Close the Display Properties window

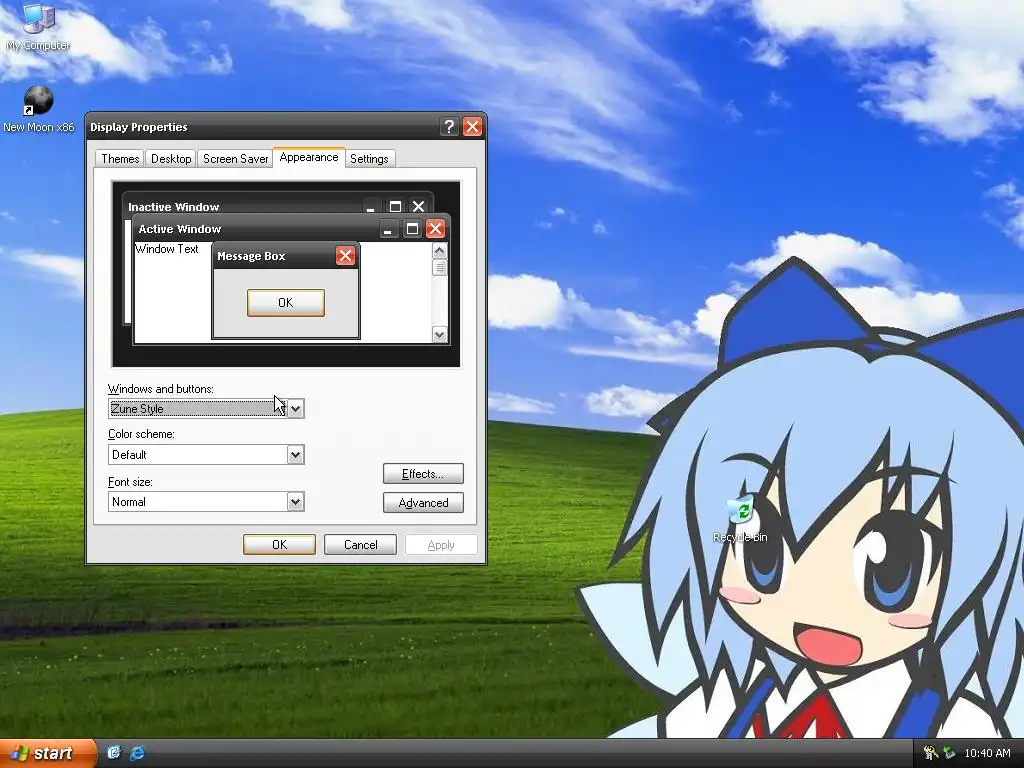click(x=472, y=127)
